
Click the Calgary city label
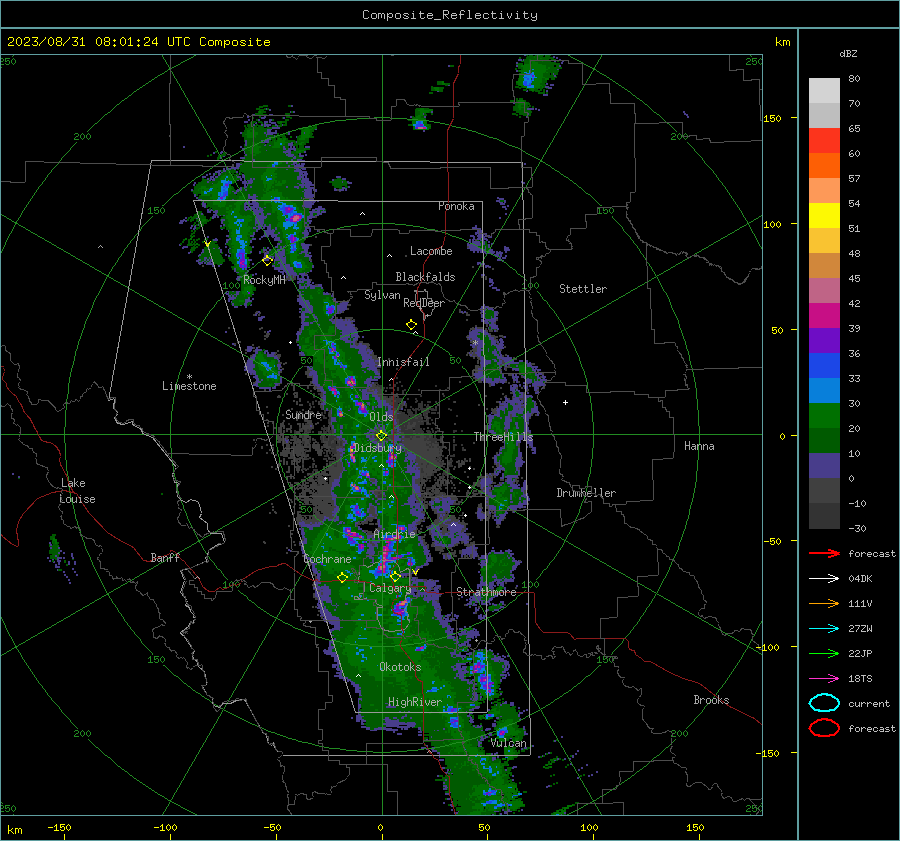click(390, 588)
